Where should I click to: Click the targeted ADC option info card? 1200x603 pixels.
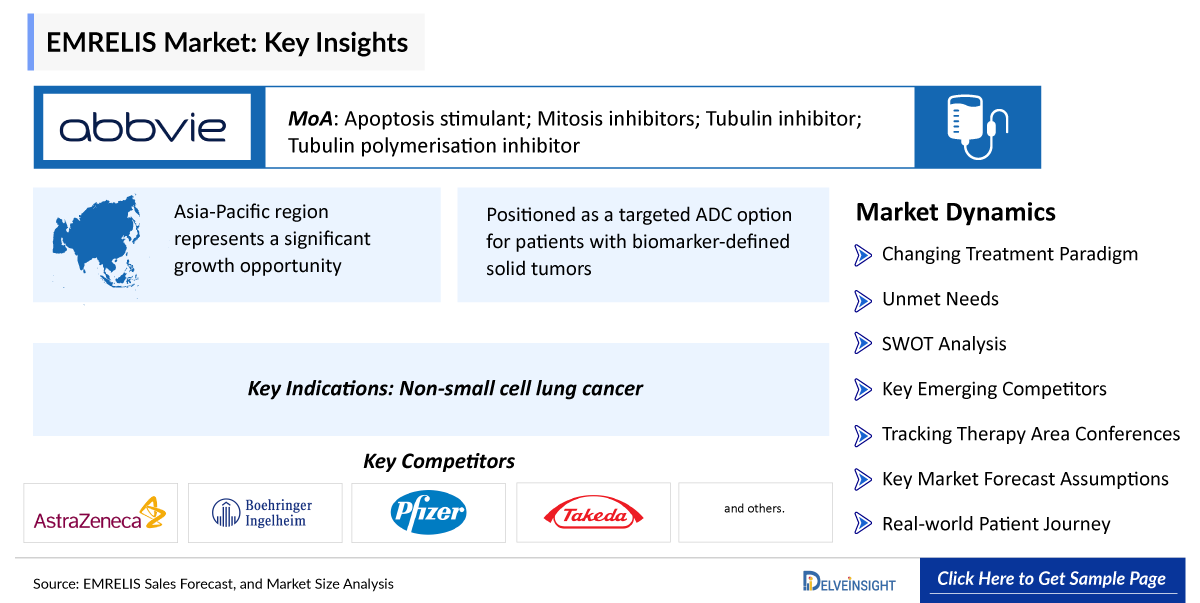point(643,243)
